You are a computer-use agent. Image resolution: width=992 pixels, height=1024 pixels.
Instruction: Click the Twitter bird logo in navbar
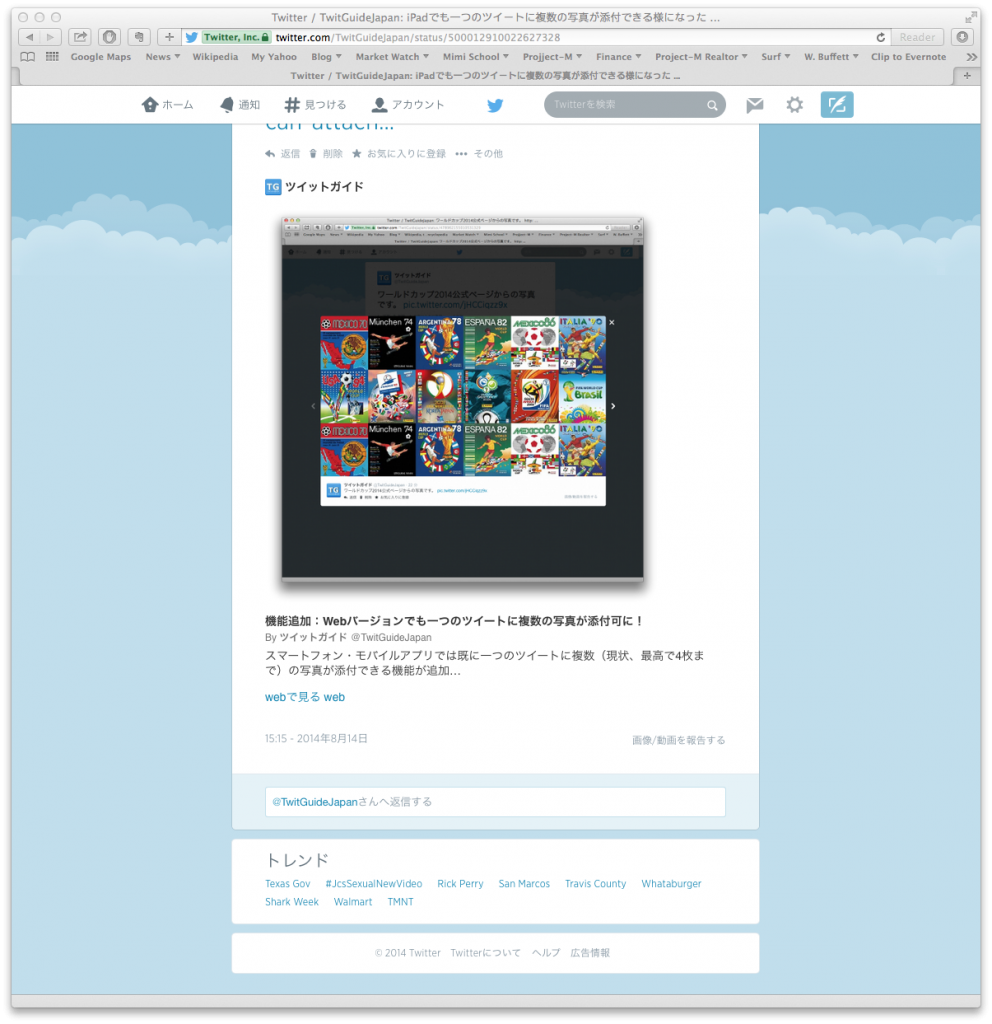click(495, 105)
